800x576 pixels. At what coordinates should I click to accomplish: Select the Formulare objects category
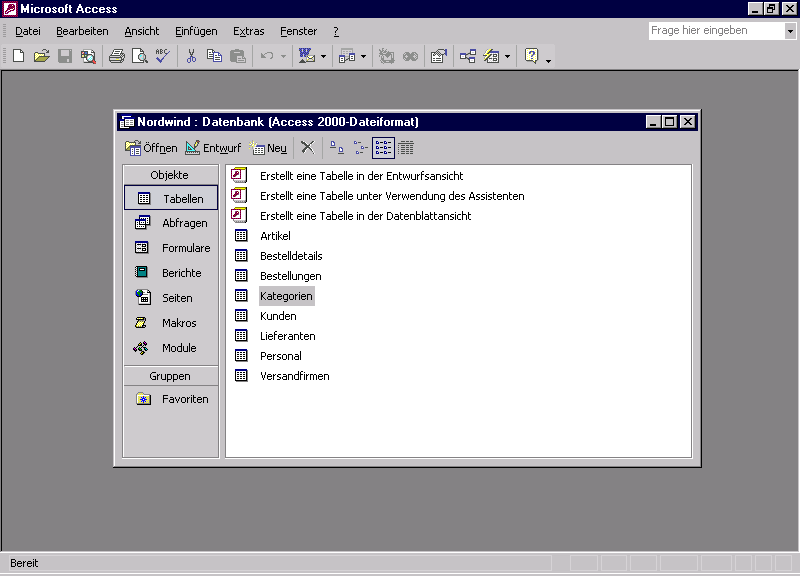(x=171, y=248)
